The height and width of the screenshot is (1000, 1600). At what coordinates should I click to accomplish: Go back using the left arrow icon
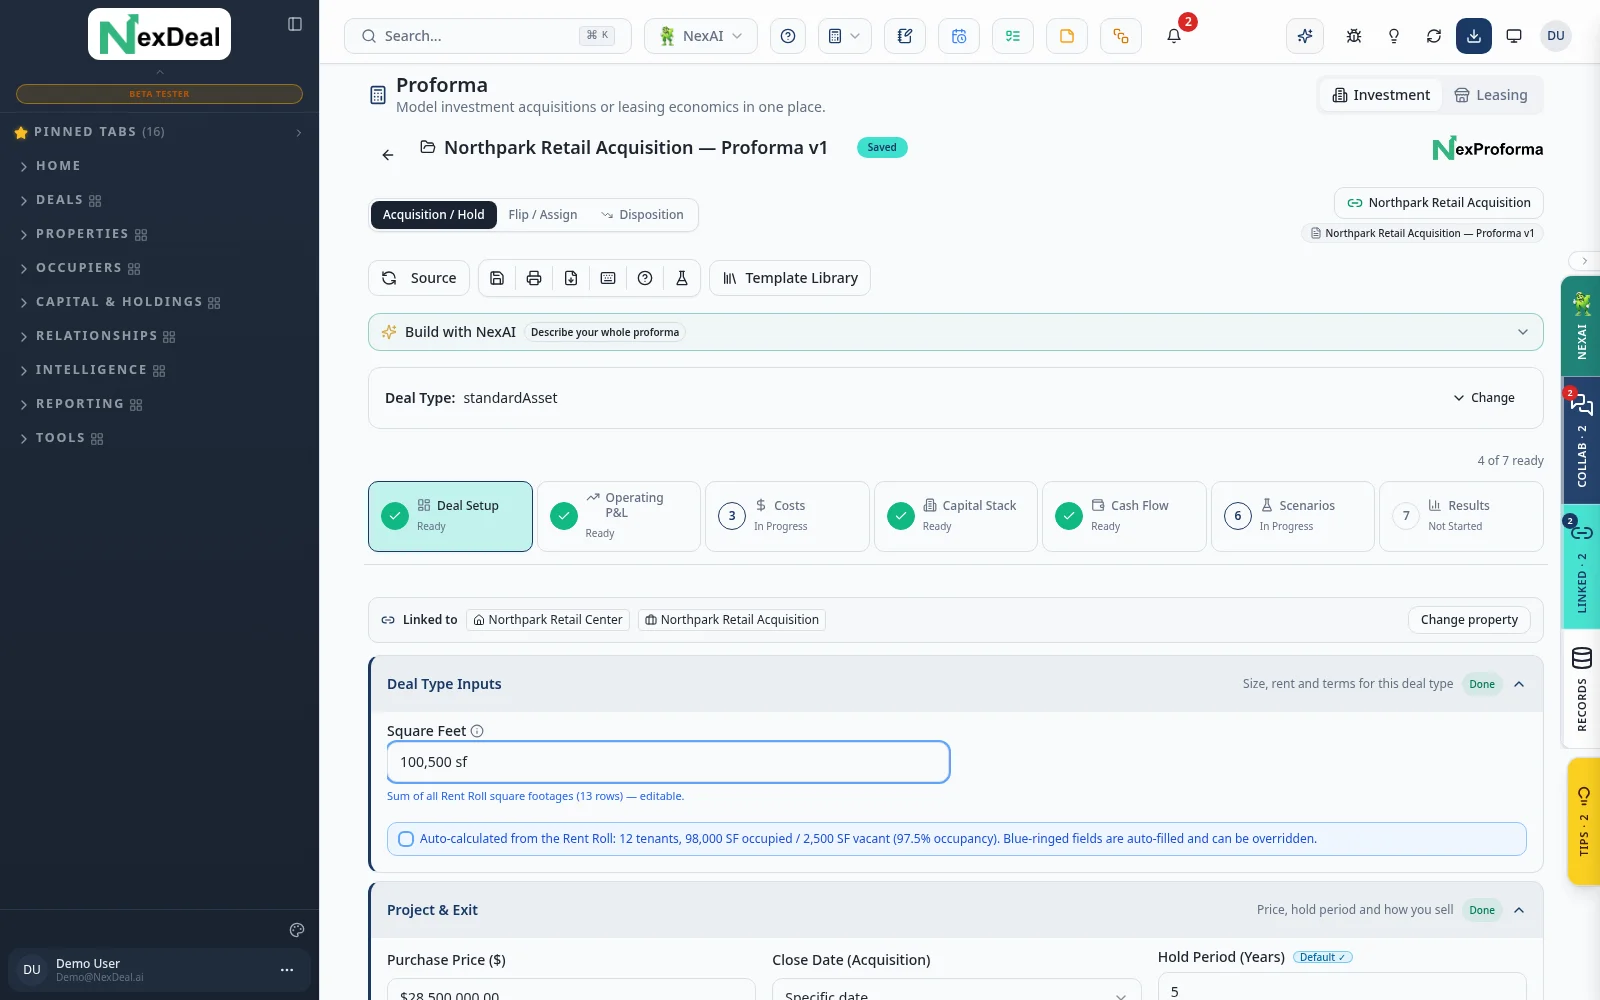[388, 155]
